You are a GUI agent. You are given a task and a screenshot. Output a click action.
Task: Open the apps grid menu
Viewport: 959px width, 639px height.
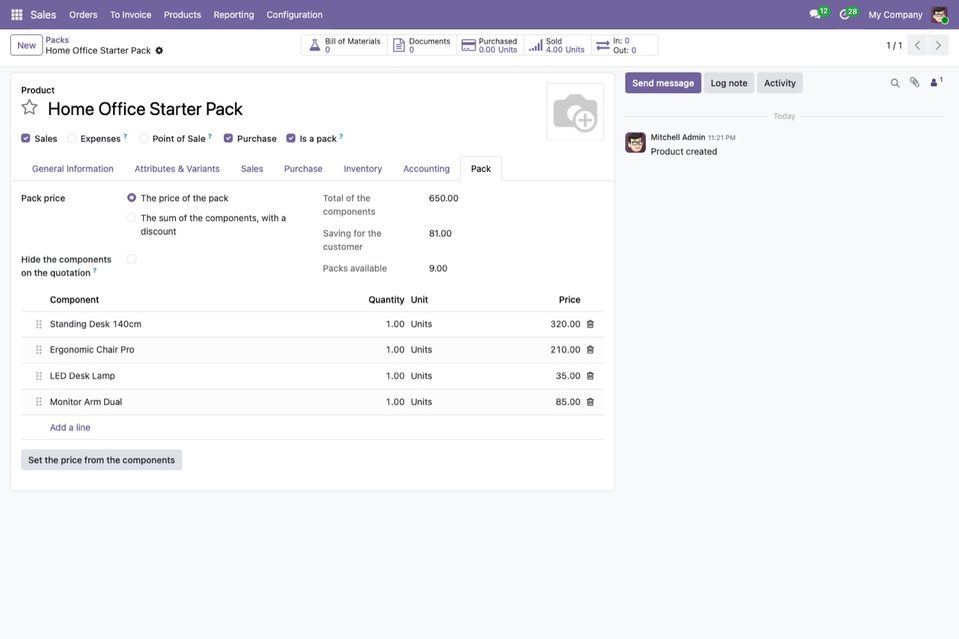[x=17, y=15]
